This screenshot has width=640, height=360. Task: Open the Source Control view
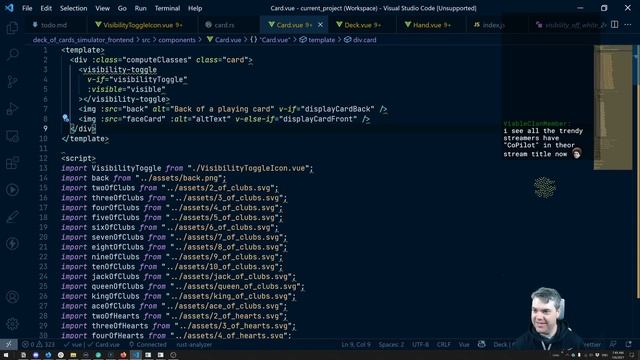pos(12,82)
